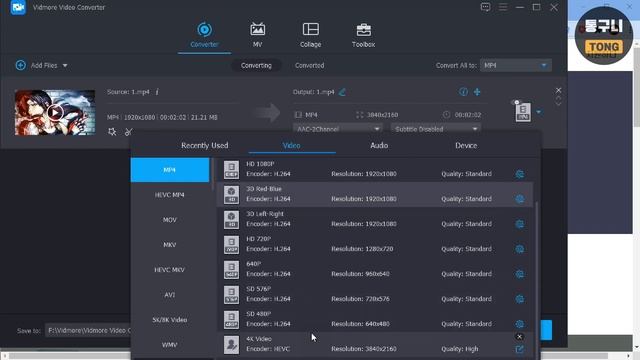Click the HD 1080P preset icon
The width and height of the screenshot is (640, 360).
pyautogui.click(x=231, y=169)
